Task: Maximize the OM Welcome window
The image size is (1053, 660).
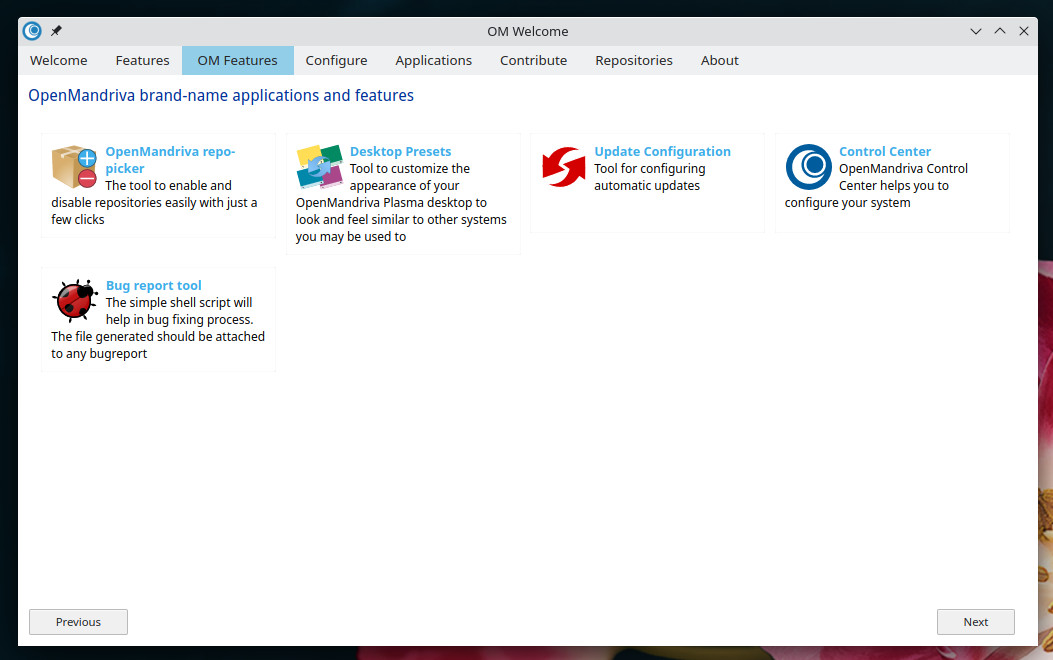Action: point(1000,31)
